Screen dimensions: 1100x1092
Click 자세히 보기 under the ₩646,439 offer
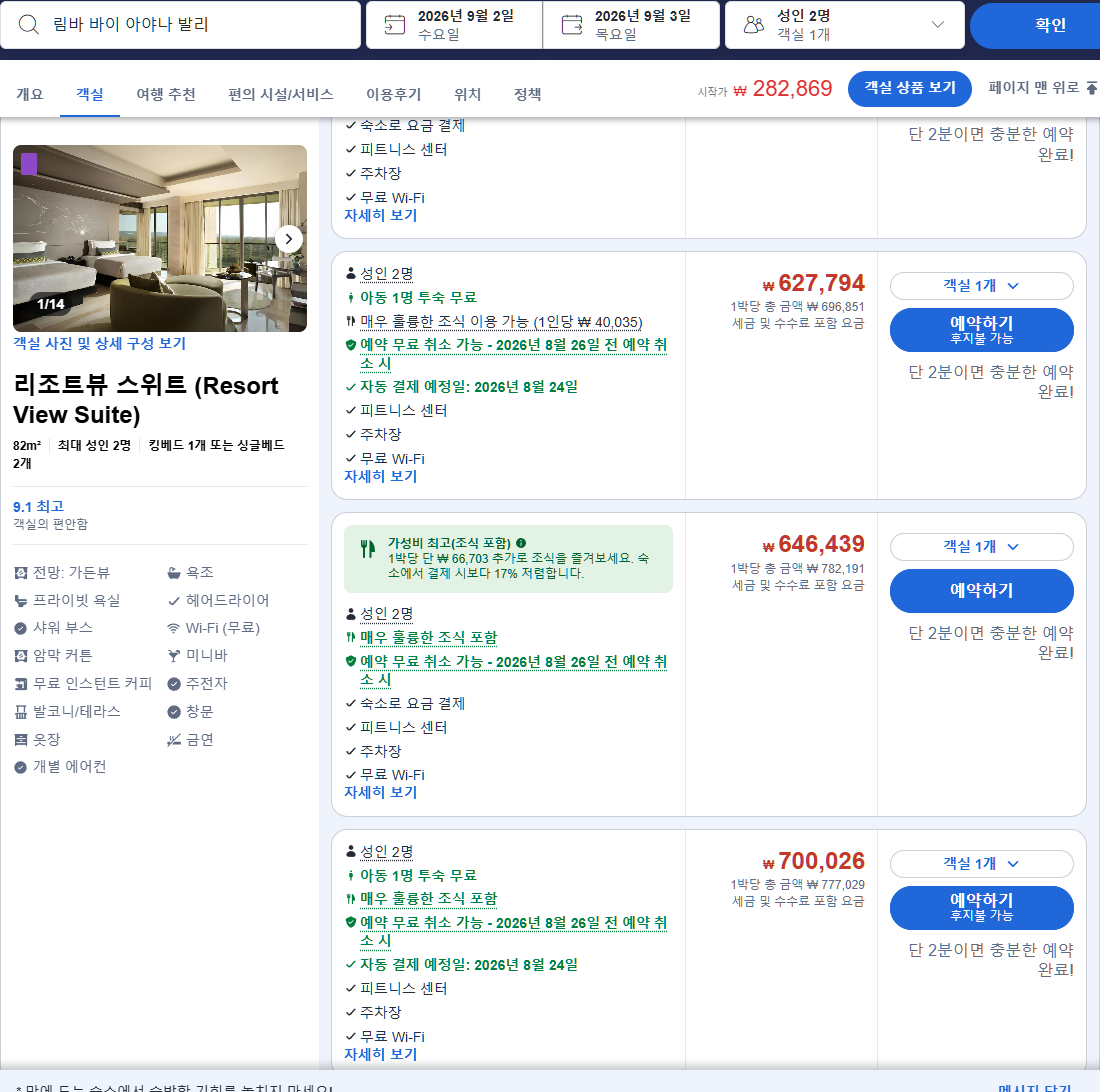(x=381, y=793)
